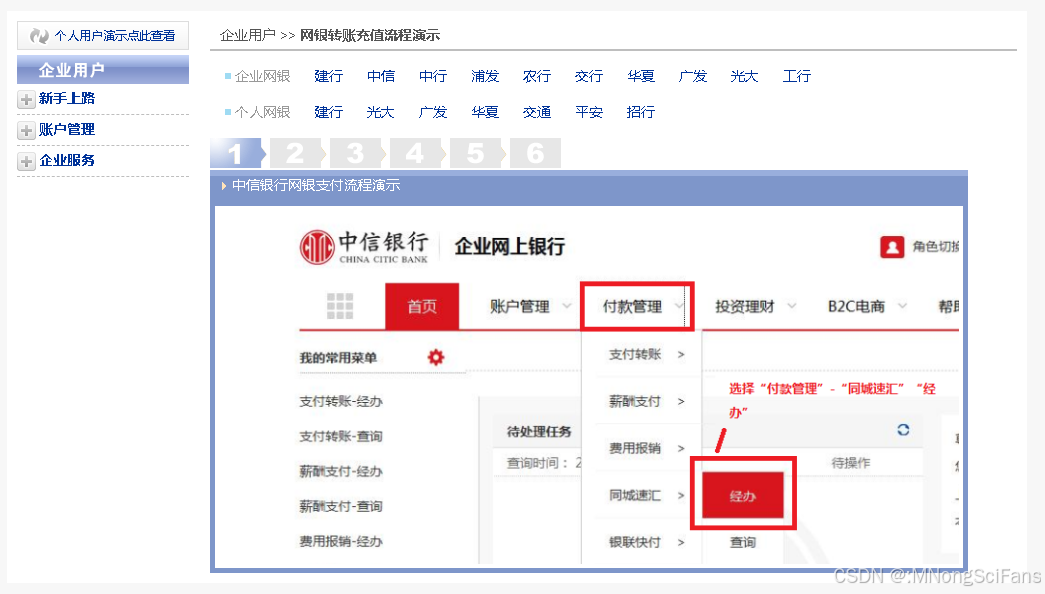The width and height of the screenshot is (1045, 594).
Task: Expand 银联快付 submenu entry
Action: pyautogui.click(x=646, y=542)
